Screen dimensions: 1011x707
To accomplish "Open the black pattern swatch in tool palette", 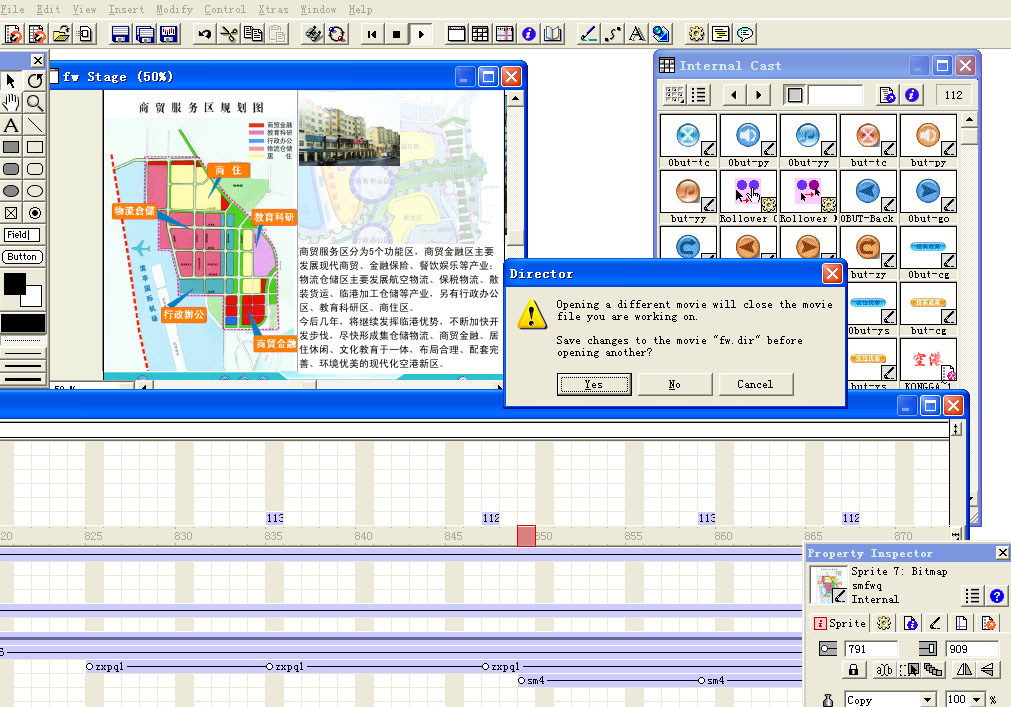I will (23, 323).
